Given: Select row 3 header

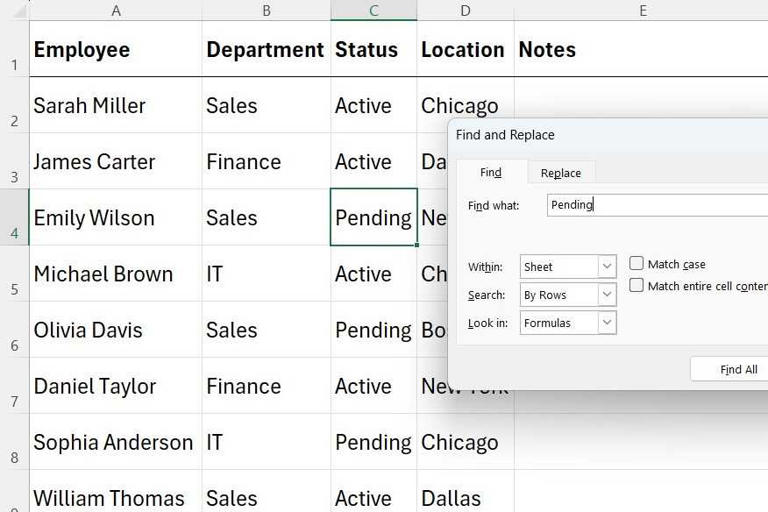Looking at the screenshot, I should coord(15,161).
